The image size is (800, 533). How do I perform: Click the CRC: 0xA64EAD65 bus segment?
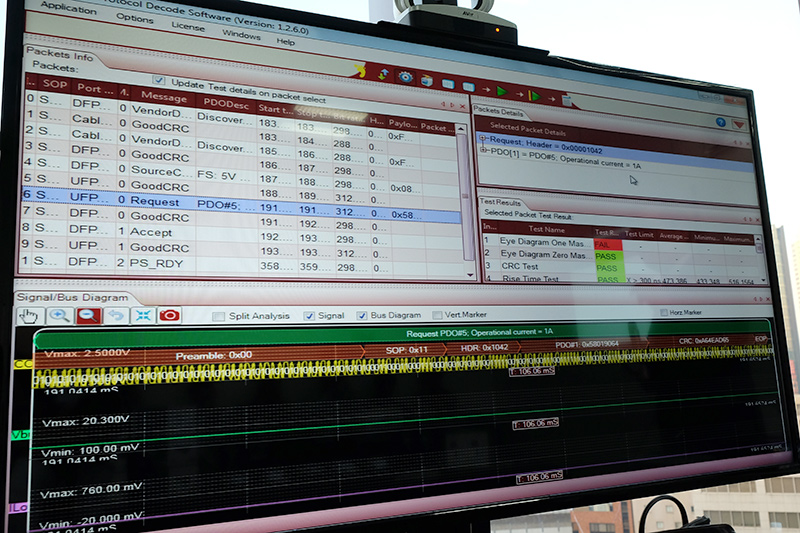pyautogui.click(x=704, y=340)
